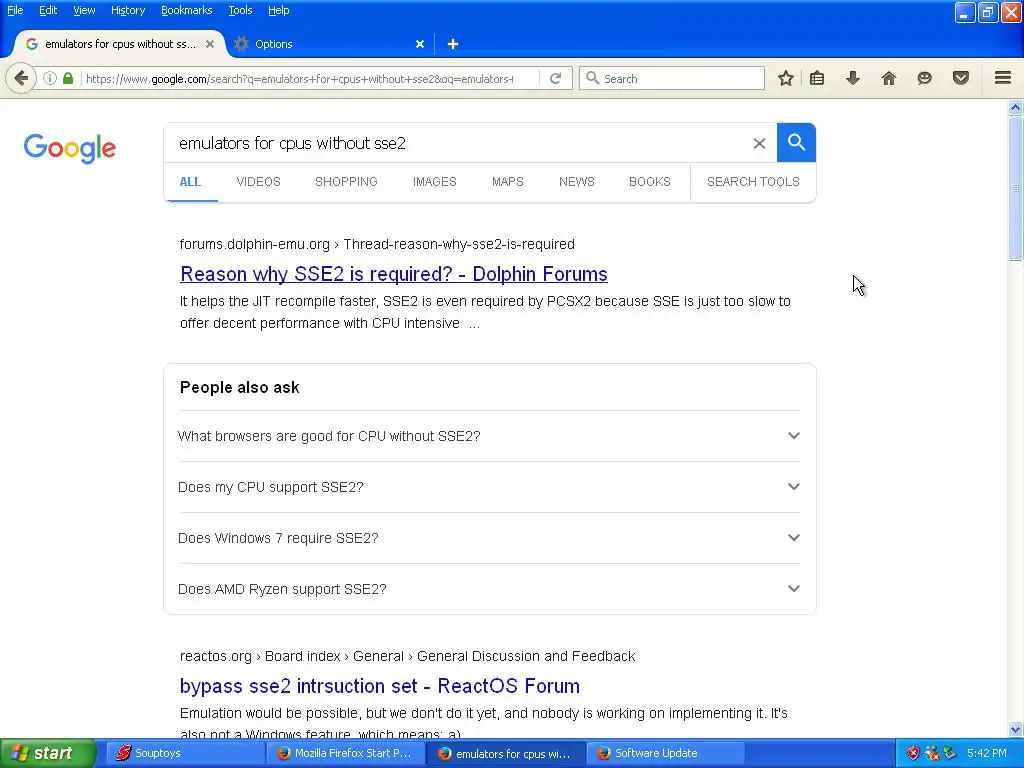The height and width of the screenshot is (768, 1024).
Task: Click in the Google search query field
Action: pyautogui.click(x=457, y=143)
